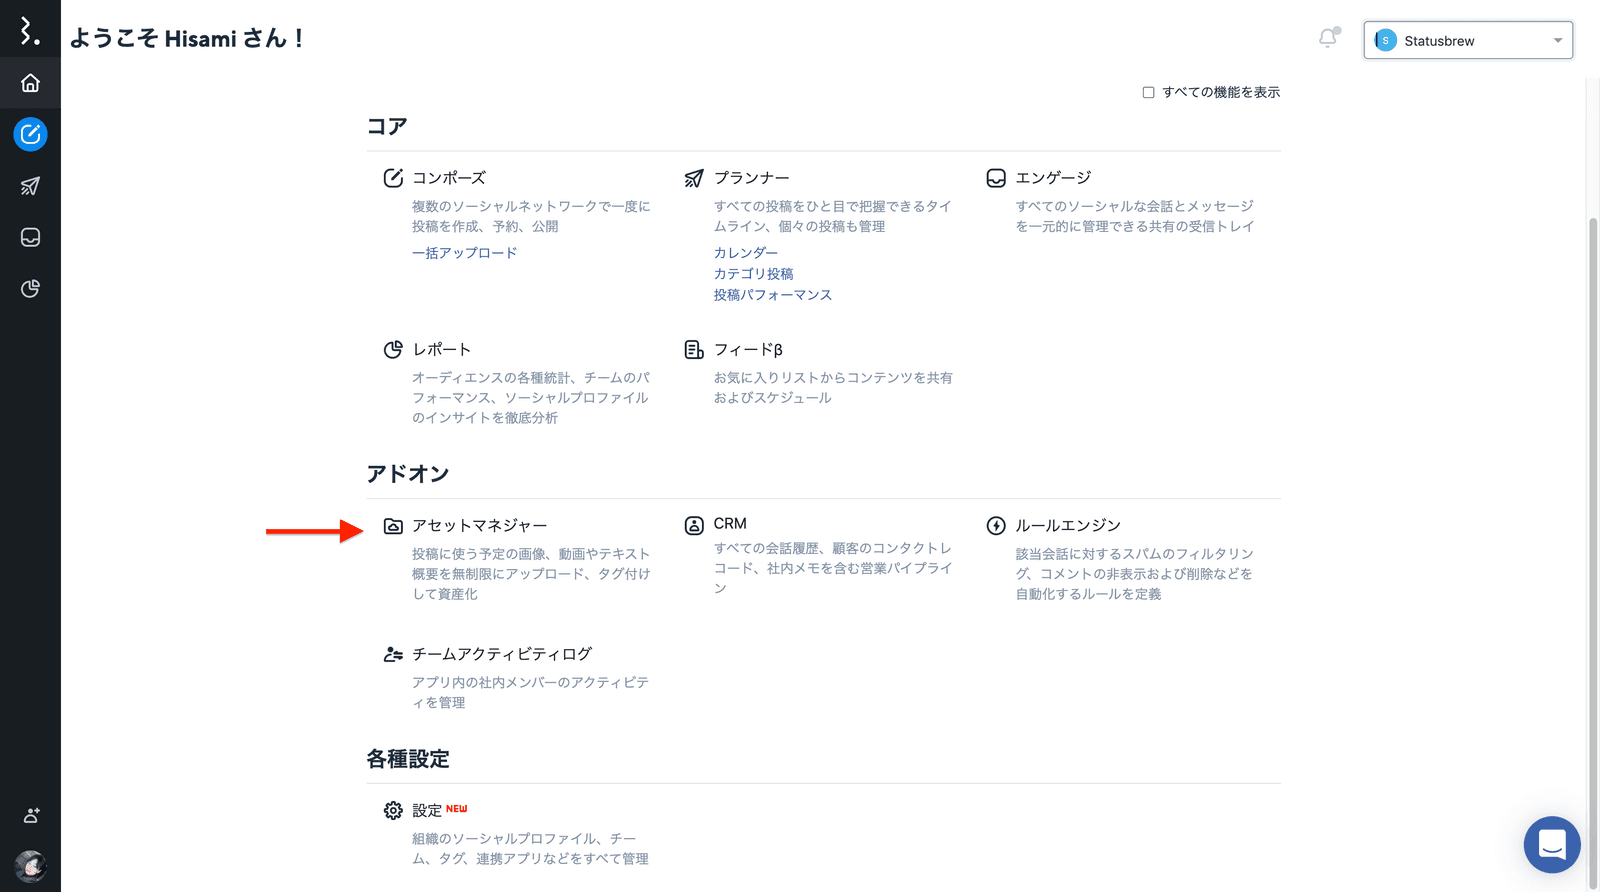Open planner paper-plane icon in sidebar
This screenshot has width=1600, height=892.
click(30, 186)
